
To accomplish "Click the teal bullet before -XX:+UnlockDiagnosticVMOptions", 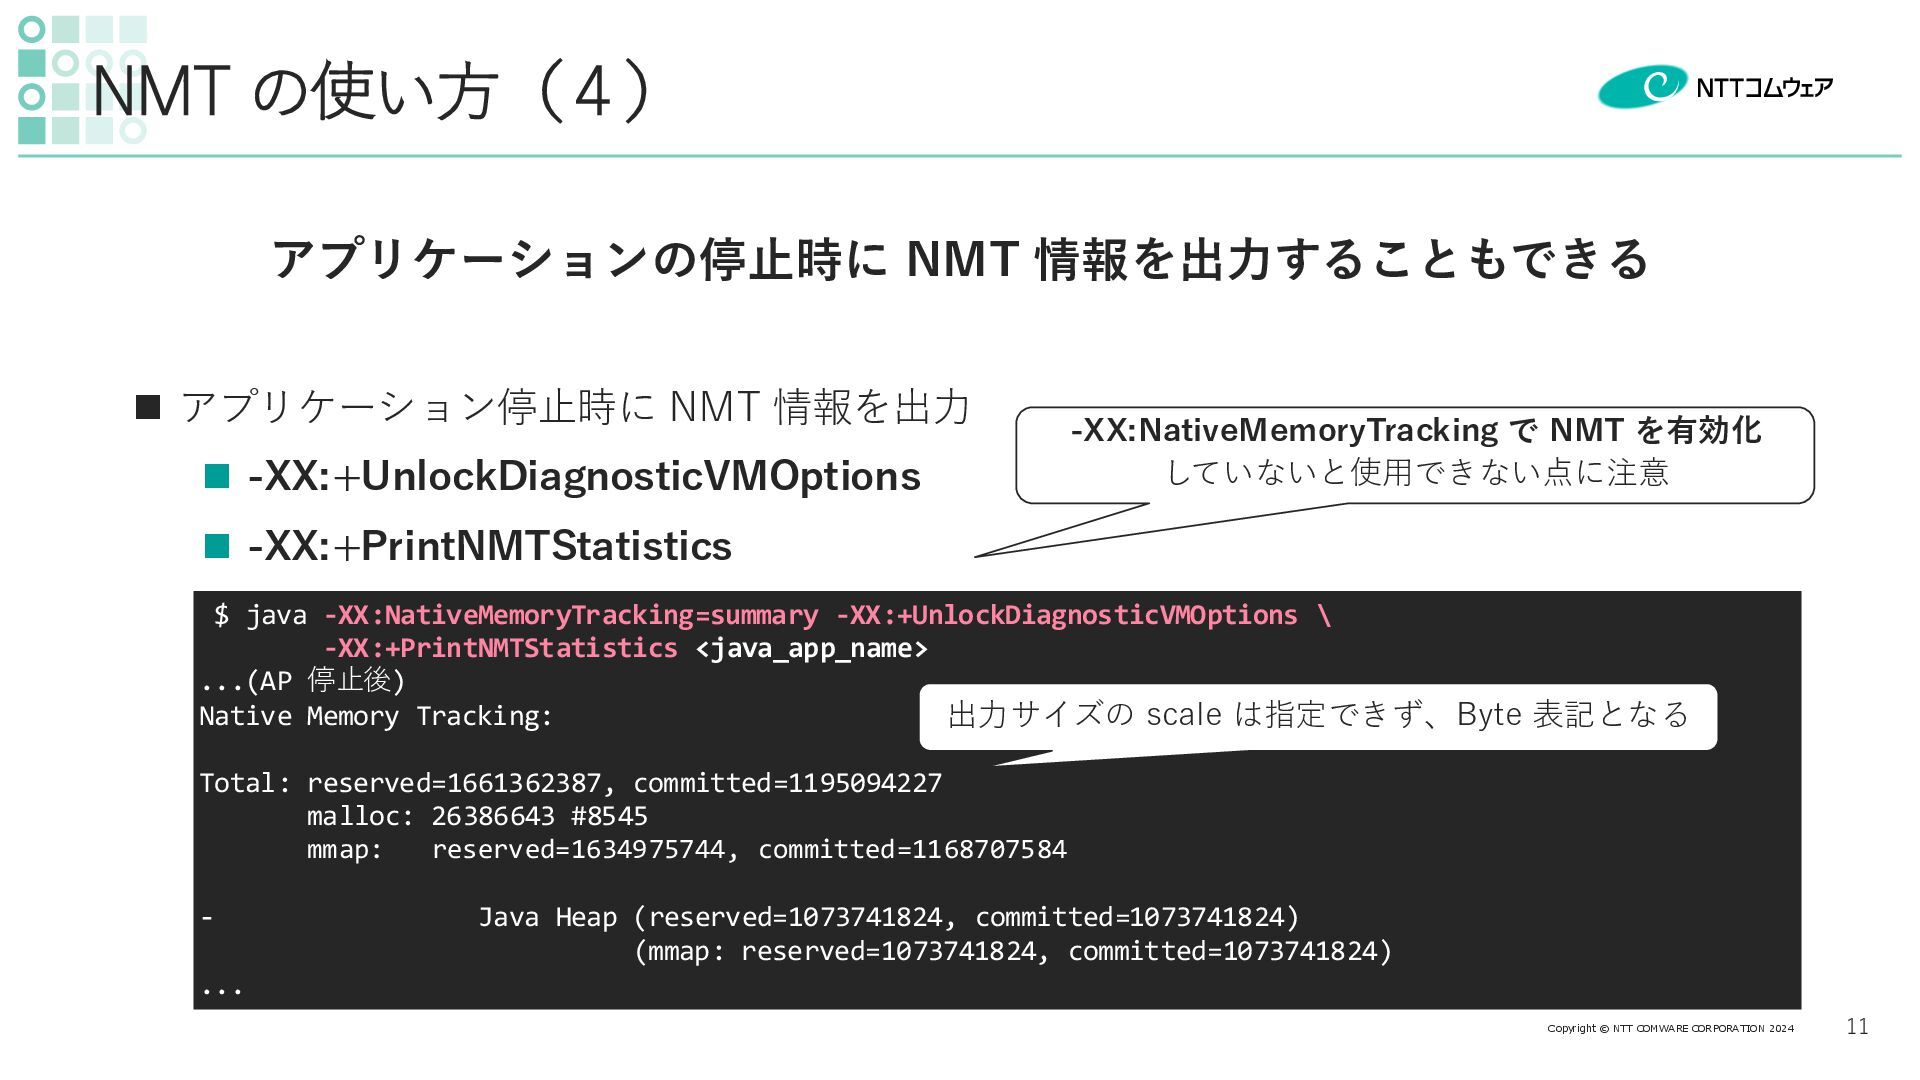I will click(x=217, y=476).
